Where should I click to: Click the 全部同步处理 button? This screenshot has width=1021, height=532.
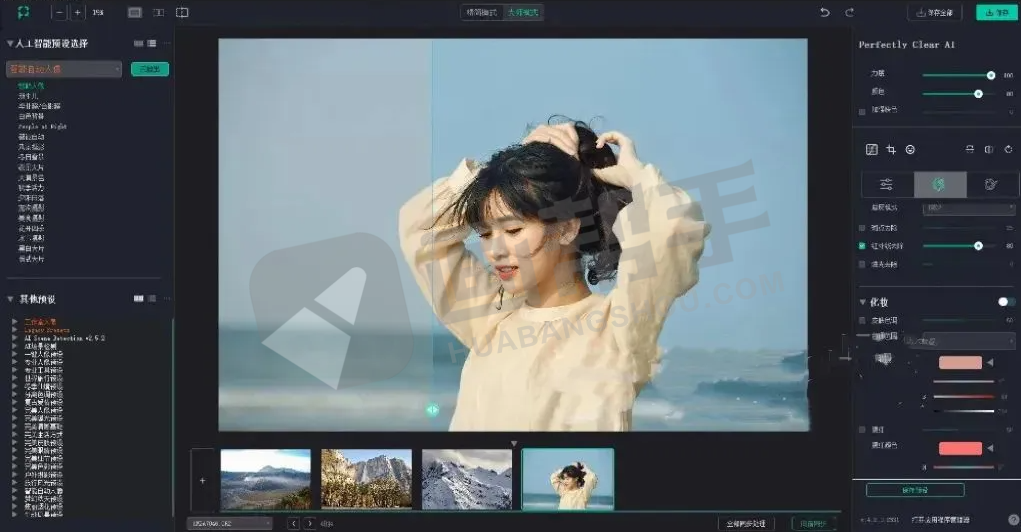[746, 524]
